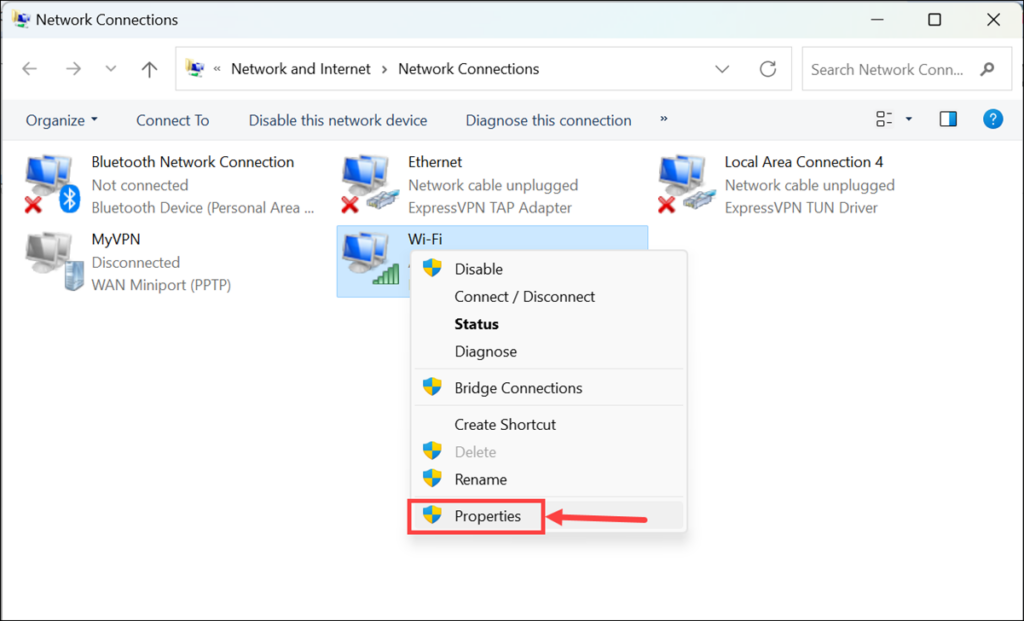This screenshot has height=621, width=1024.
Task: Toggle the preview pane icon
Action: (948, 120)
